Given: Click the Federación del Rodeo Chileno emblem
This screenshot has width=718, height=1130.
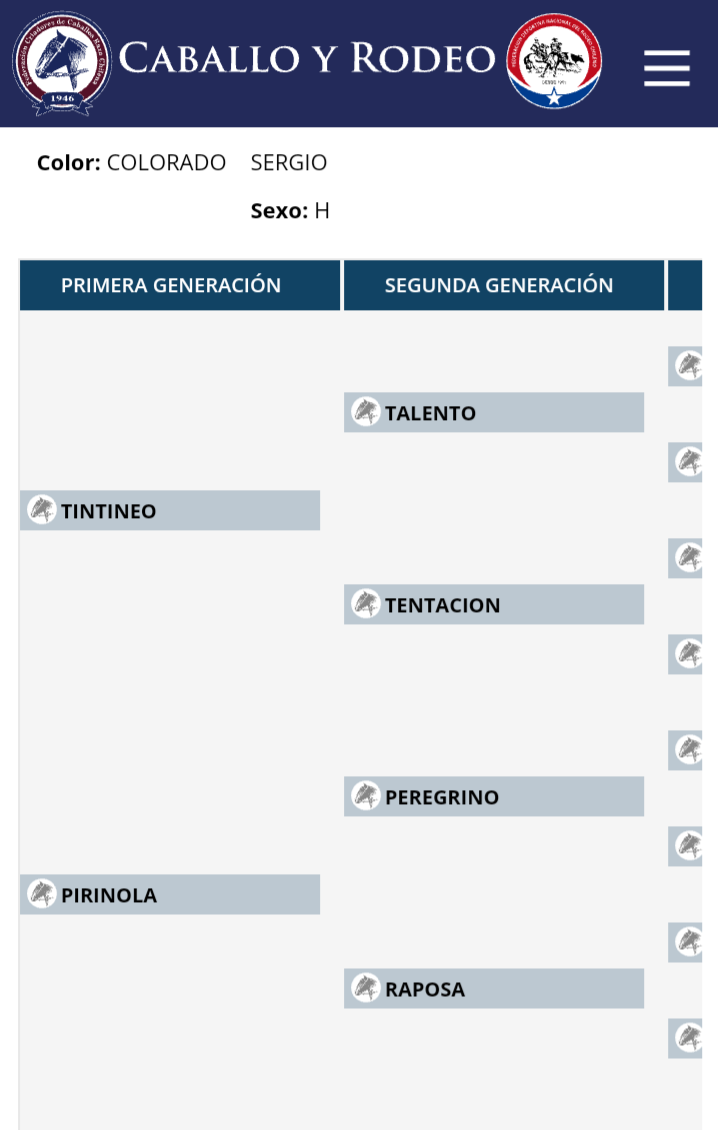Looking at the screenshot, I should 554,61.
